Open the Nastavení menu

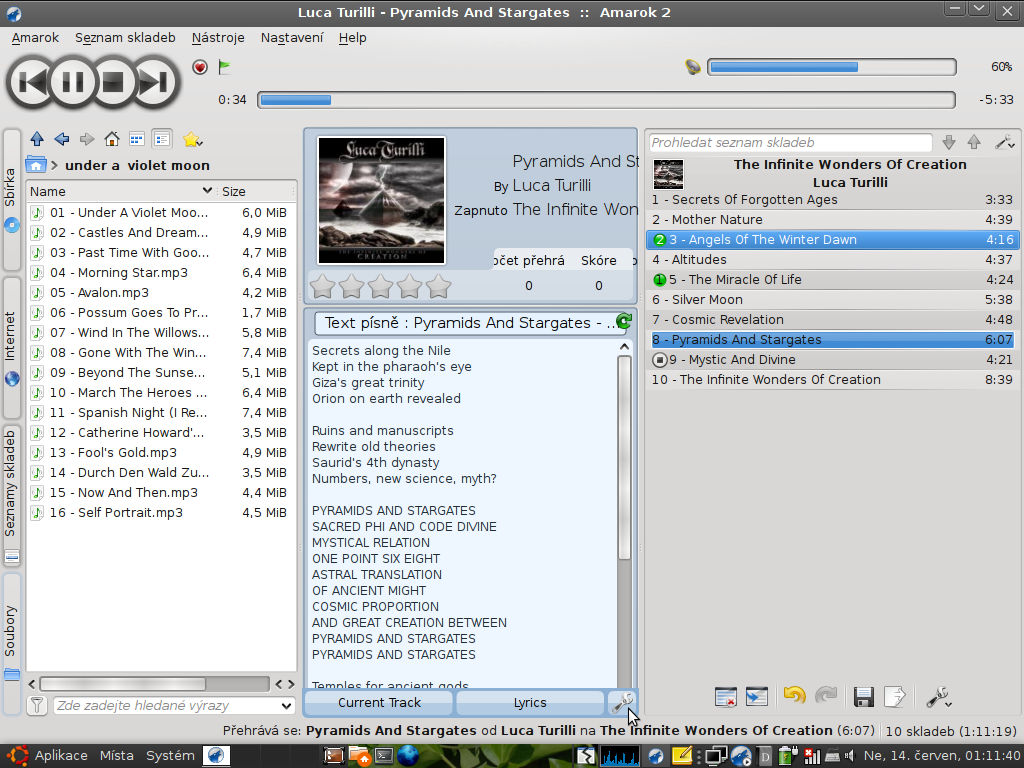292,38
